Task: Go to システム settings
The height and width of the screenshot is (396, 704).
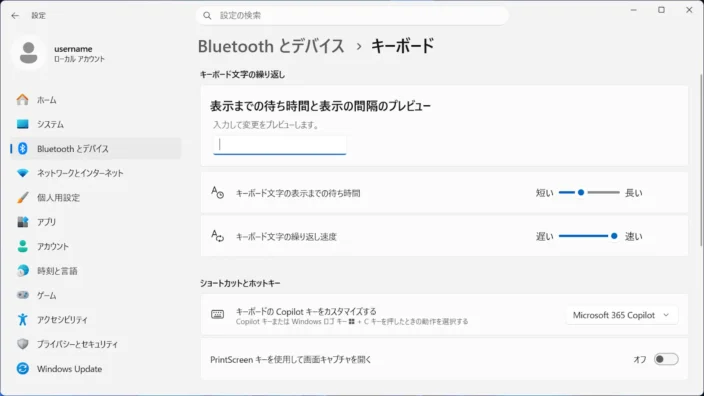Action: pyautogui.click(x=96, y=124)
